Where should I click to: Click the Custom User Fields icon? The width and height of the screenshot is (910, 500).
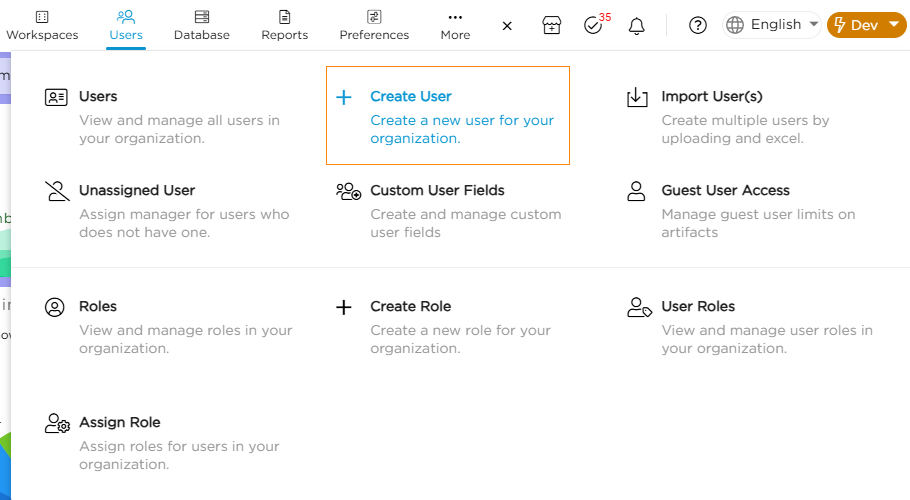coord(348,191)
